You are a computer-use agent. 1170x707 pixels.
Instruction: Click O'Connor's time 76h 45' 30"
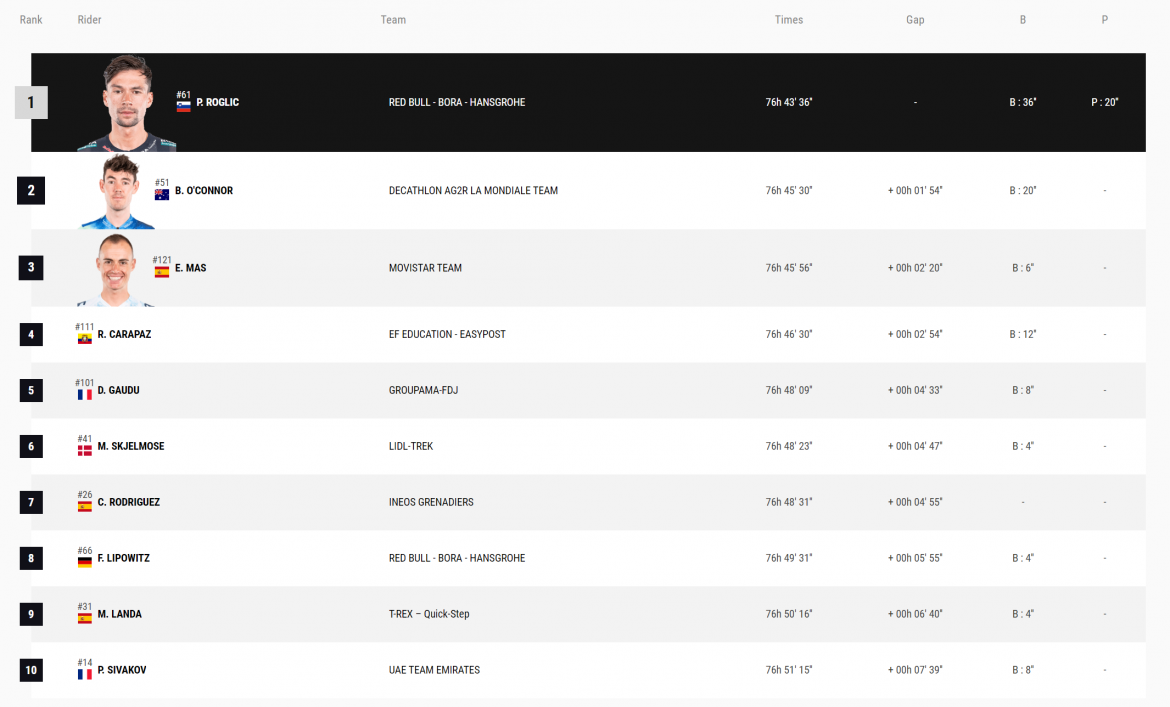(x=789, y=190)
